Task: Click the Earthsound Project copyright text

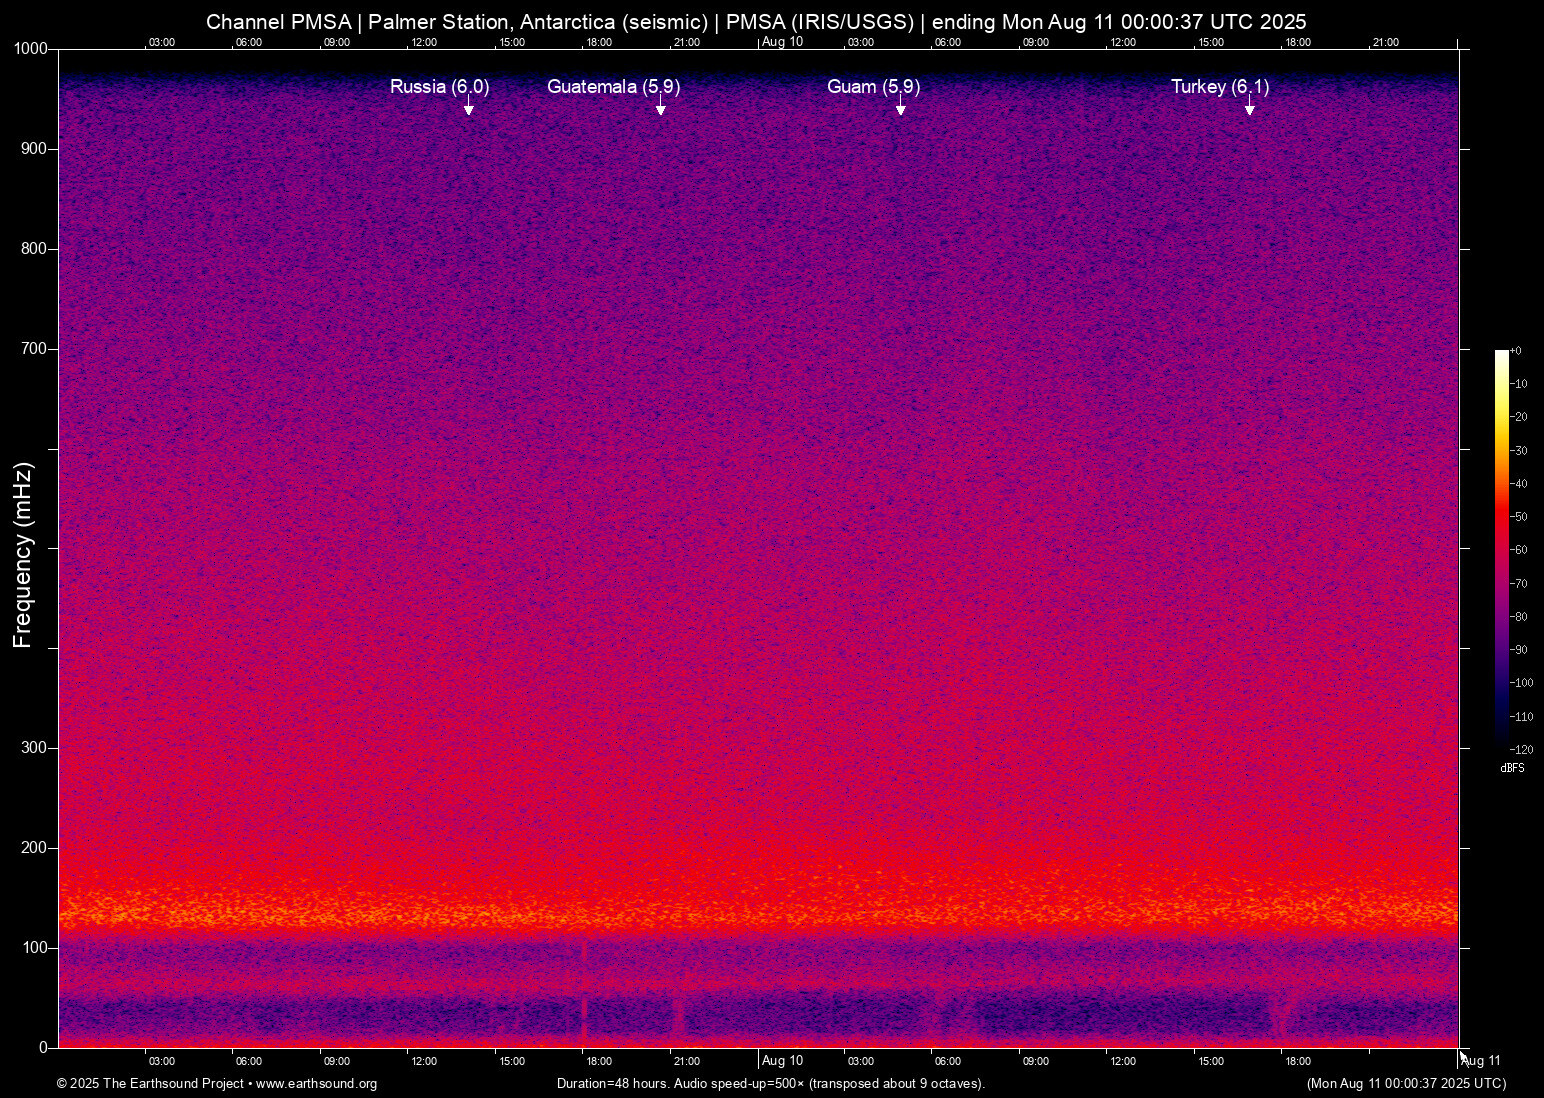Action: click(x=152, y=1084)
